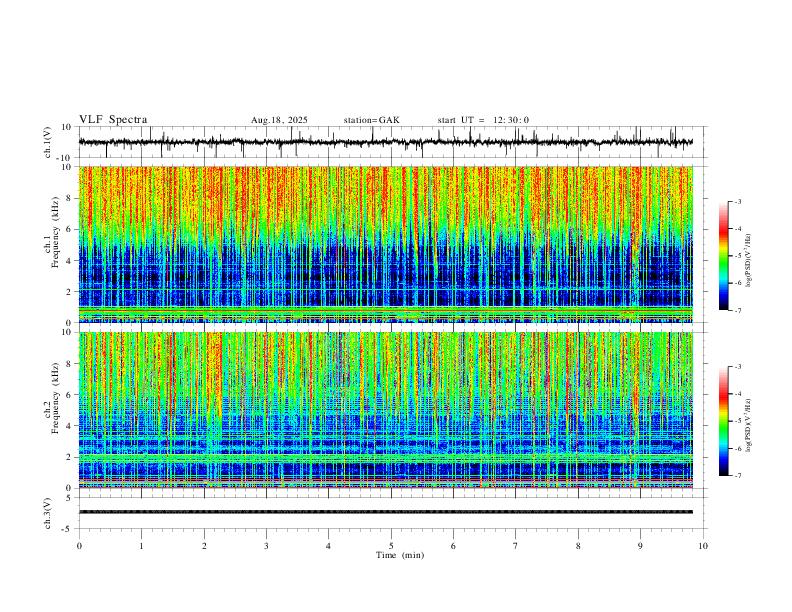Click the time axis tick label '10'
This screenshot has width=792, height=612.
703,546
